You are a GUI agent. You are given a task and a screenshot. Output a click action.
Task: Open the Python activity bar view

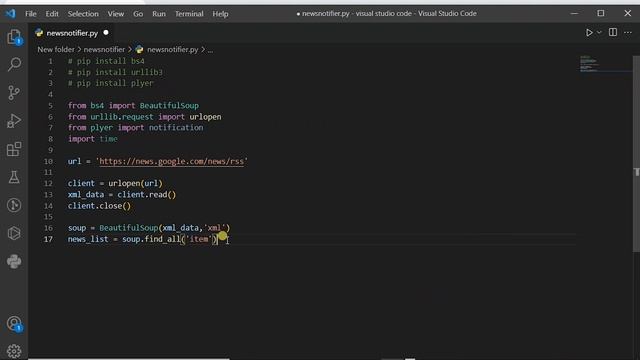14,261
